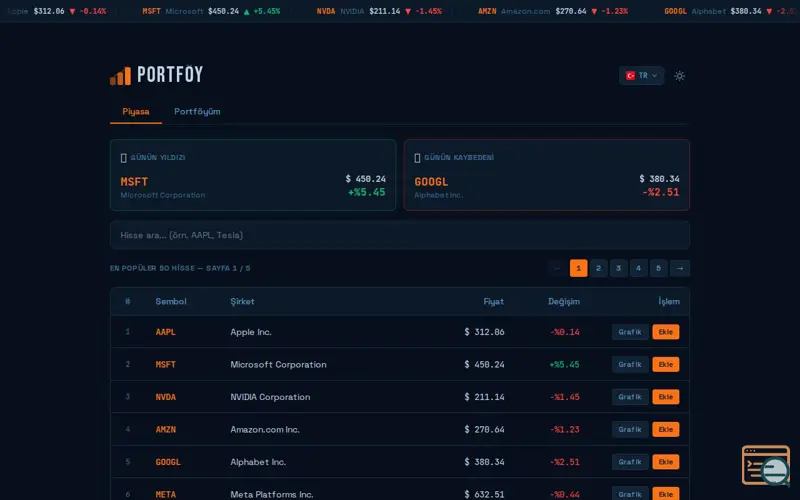The height and width of the screenshot is (500, 800).
Task: Go to pagination page 2
Action: 598,268
